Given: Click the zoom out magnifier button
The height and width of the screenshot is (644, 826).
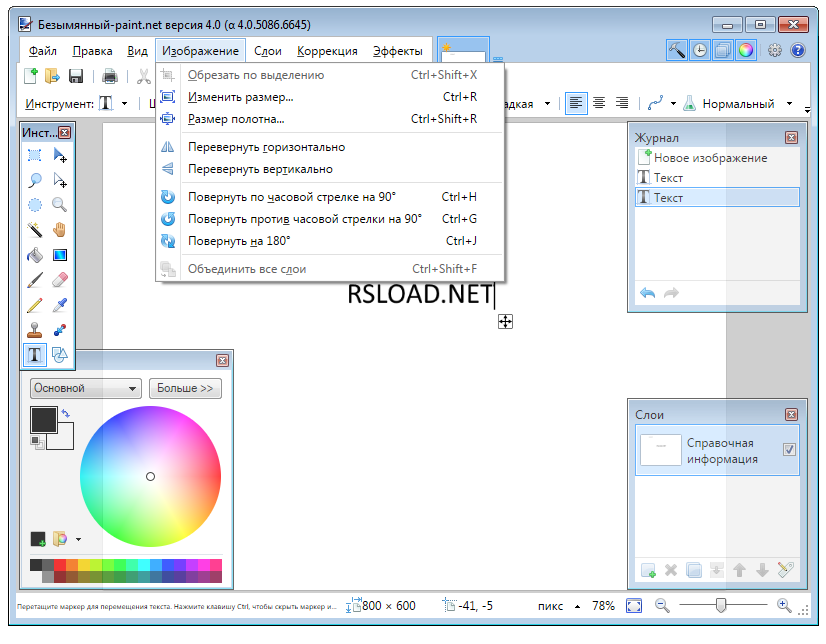Looking at the screenshot, I should 662,606.
